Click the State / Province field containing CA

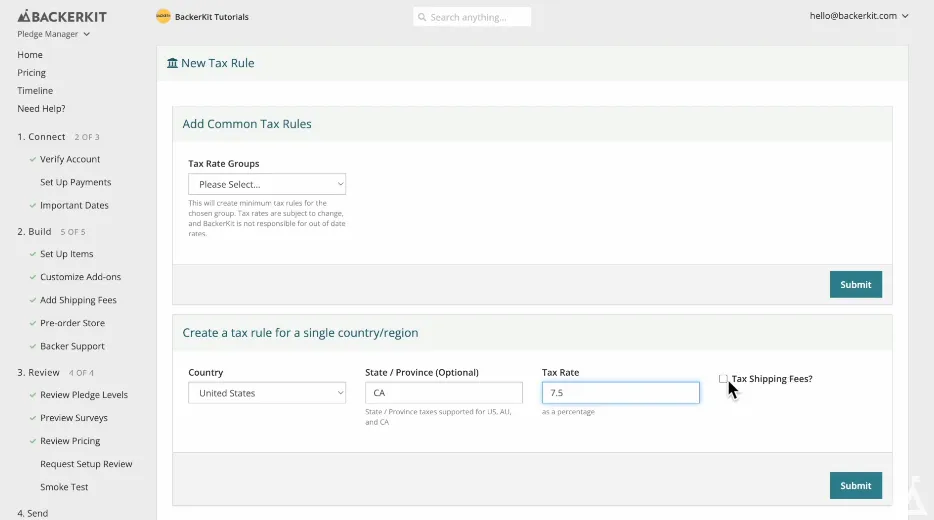[444, 393]
